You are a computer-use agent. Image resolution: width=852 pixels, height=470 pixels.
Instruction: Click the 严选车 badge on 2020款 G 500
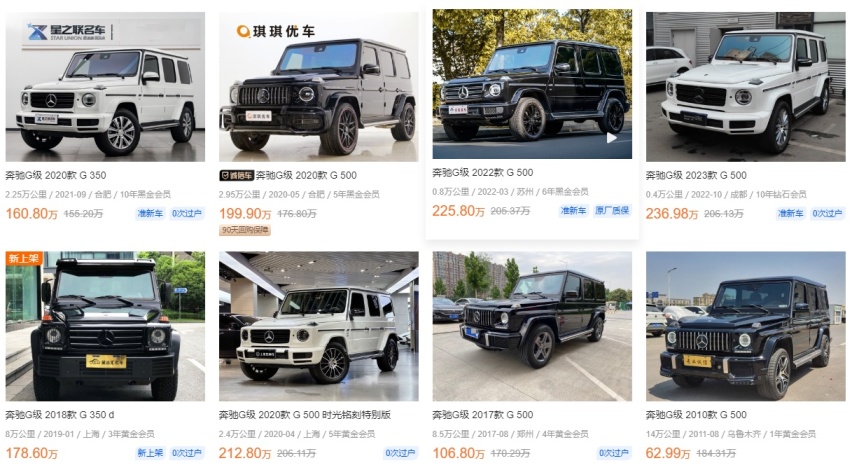pos(236,176)
